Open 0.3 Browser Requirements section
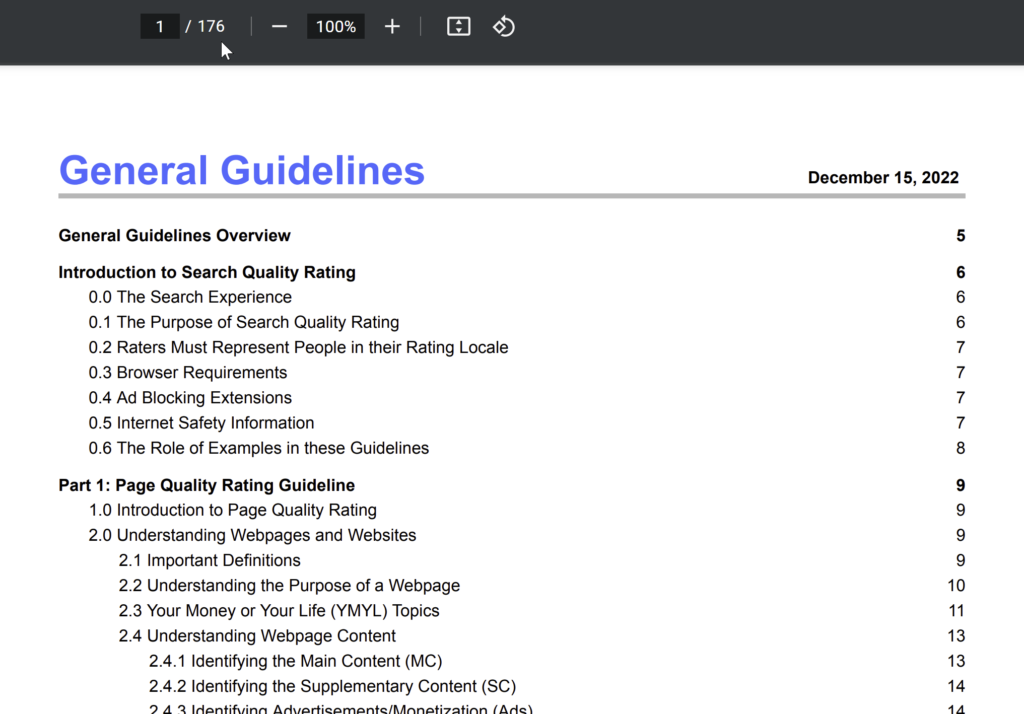Image resolution: width=1024 pixels, height=714 pixels. click(x=187, y=373)
